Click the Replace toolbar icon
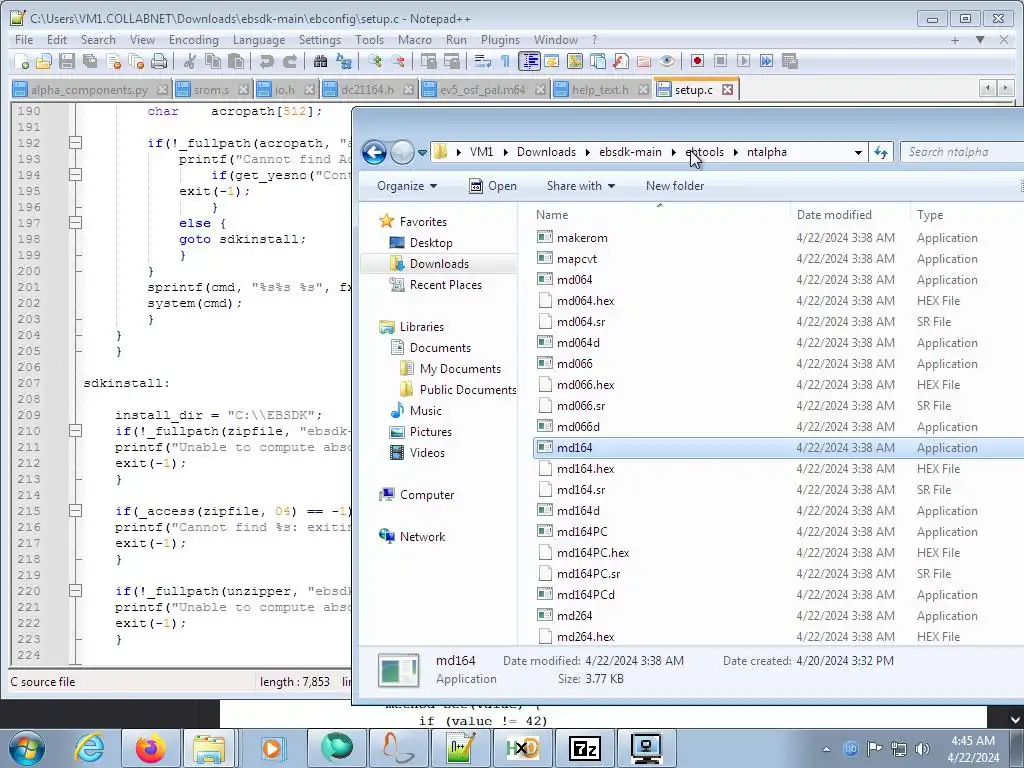The image size is (1024, 768). coord(344,61)
